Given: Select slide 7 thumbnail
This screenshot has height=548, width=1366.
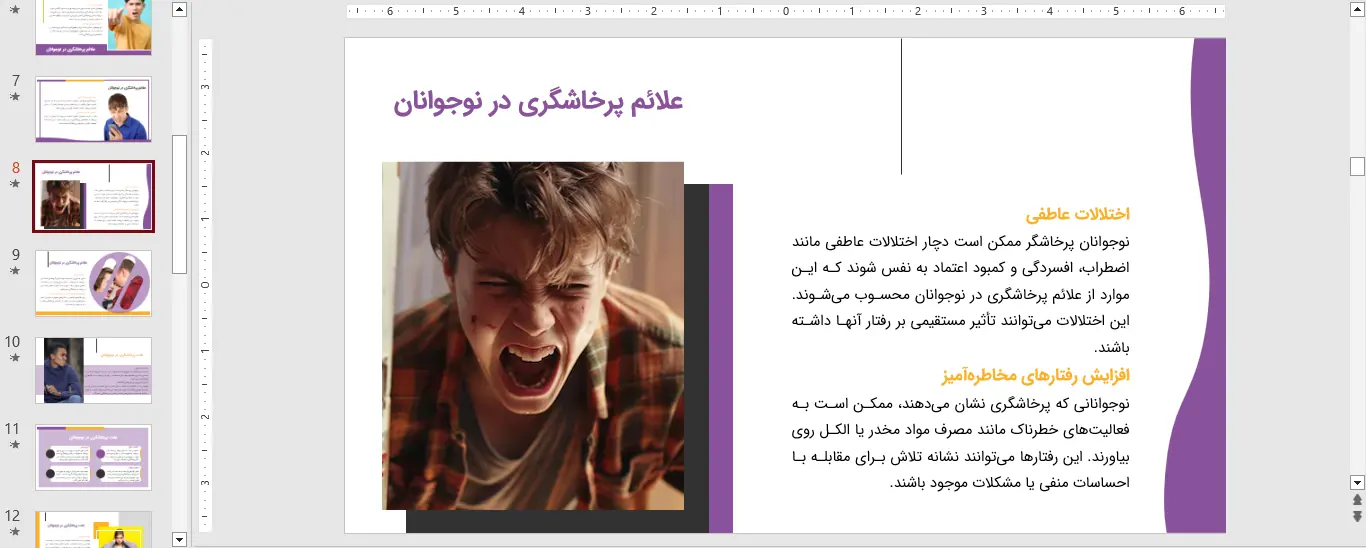Looking at the screenshot, I should (93, 110).
